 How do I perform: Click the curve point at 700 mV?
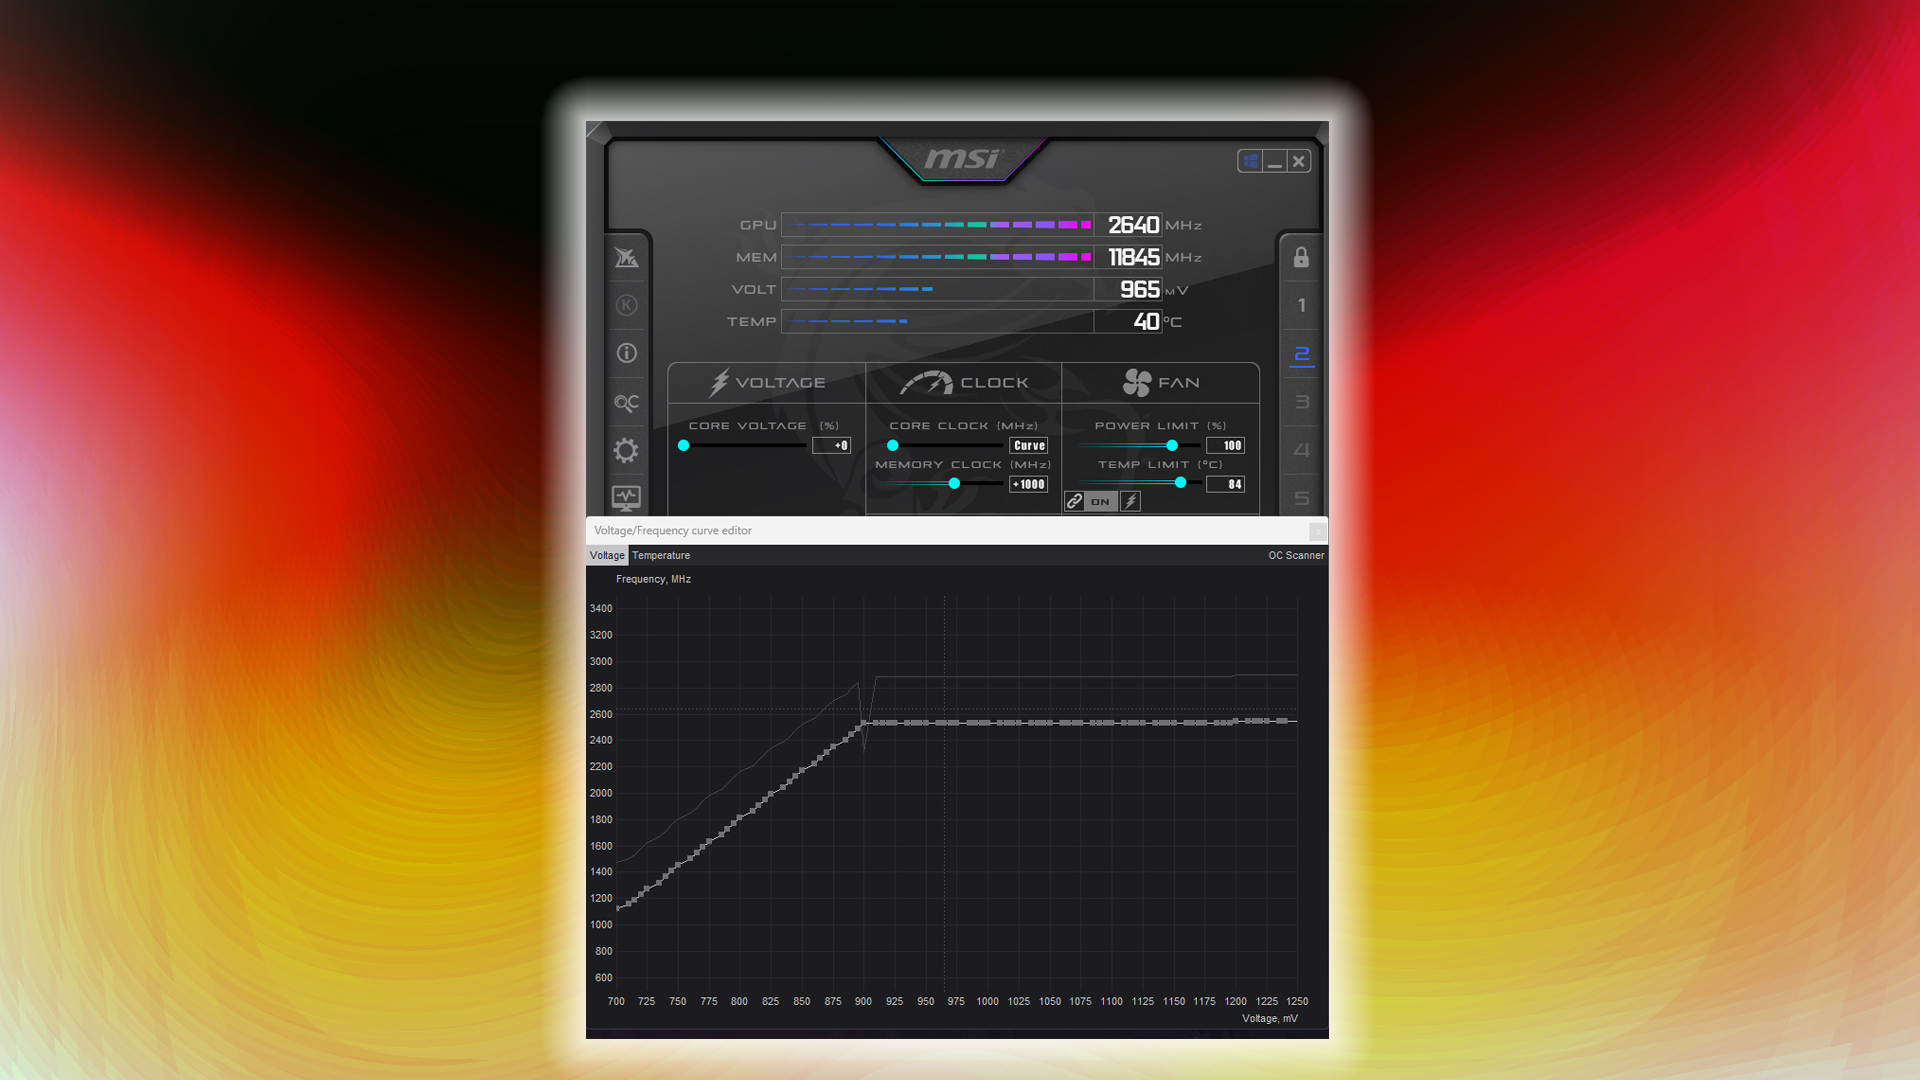pyautogui.click(x=618, y=907)
